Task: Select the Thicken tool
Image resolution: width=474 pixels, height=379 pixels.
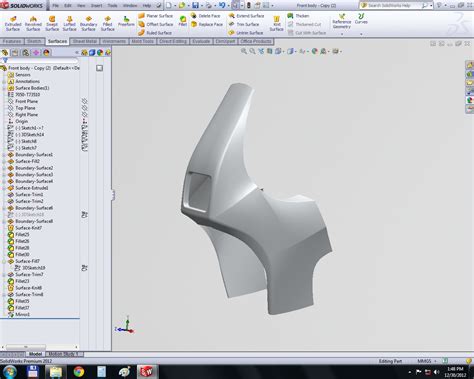Action: tap(299, 16)
